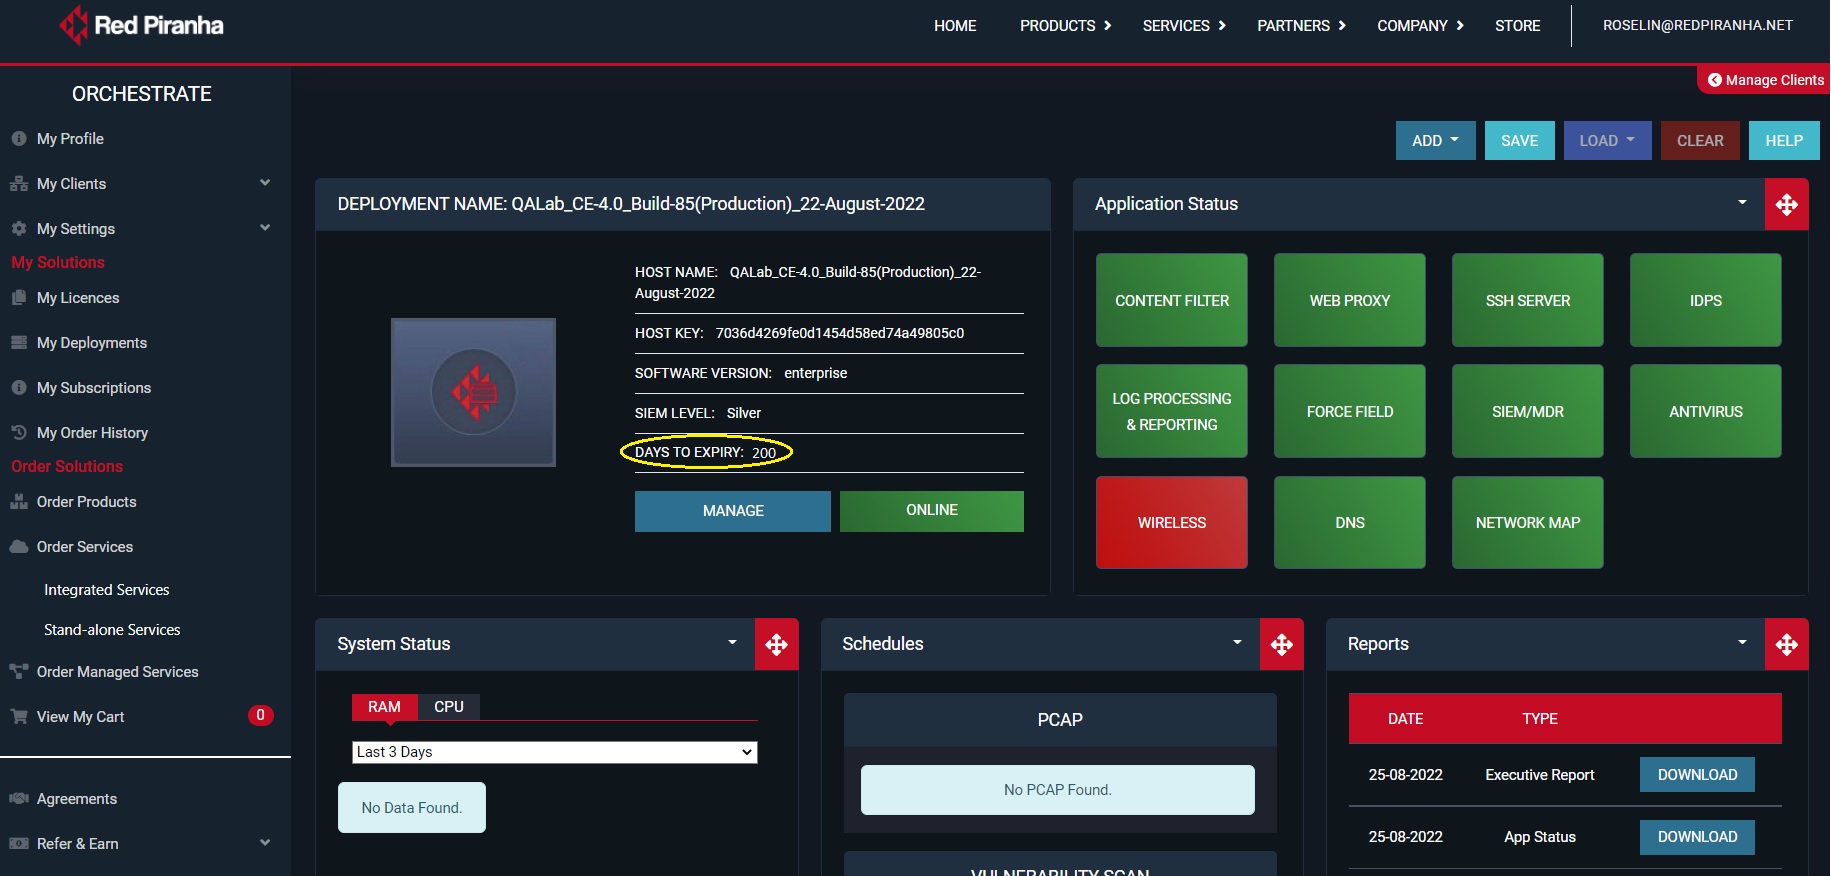Click the CLEAR button
The width and height of the screenshot is (1831, 876).
(x=1700, y=141)
